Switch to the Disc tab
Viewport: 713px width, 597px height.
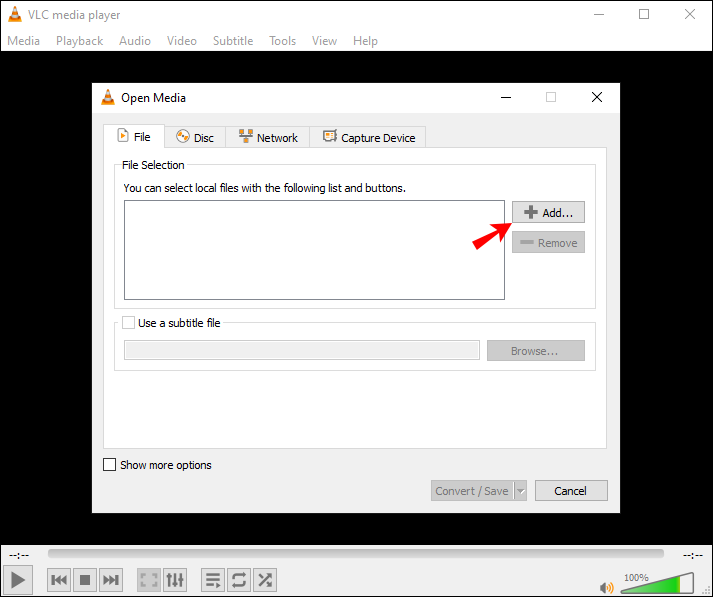pos(195,137)
